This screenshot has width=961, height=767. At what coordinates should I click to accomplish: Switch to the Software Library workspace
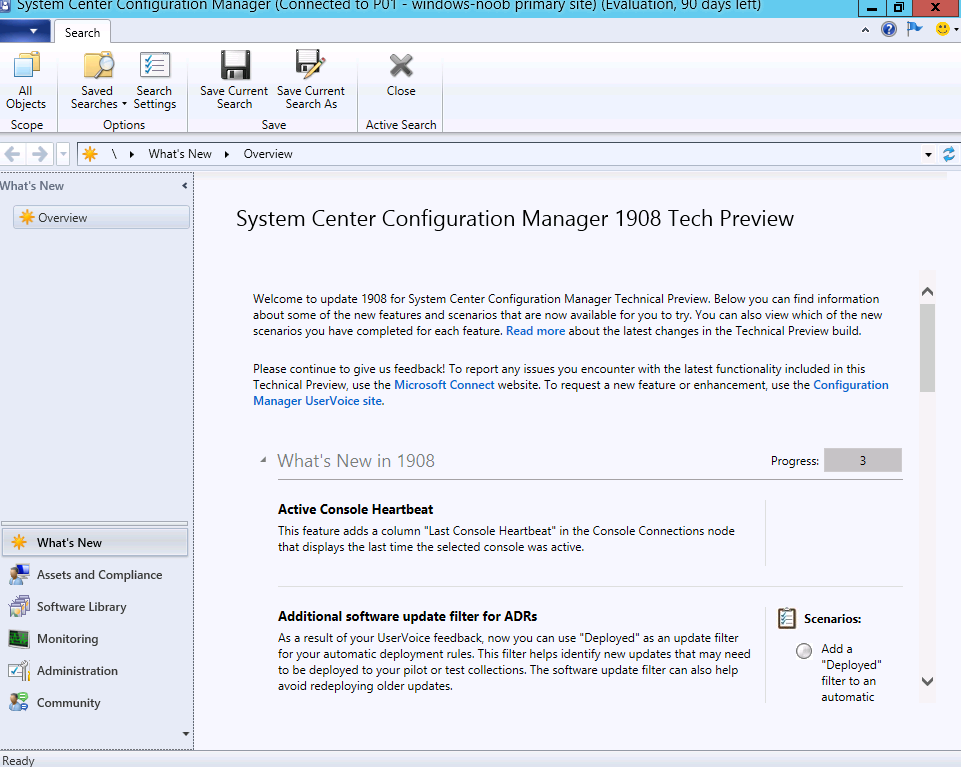[95, 606]
